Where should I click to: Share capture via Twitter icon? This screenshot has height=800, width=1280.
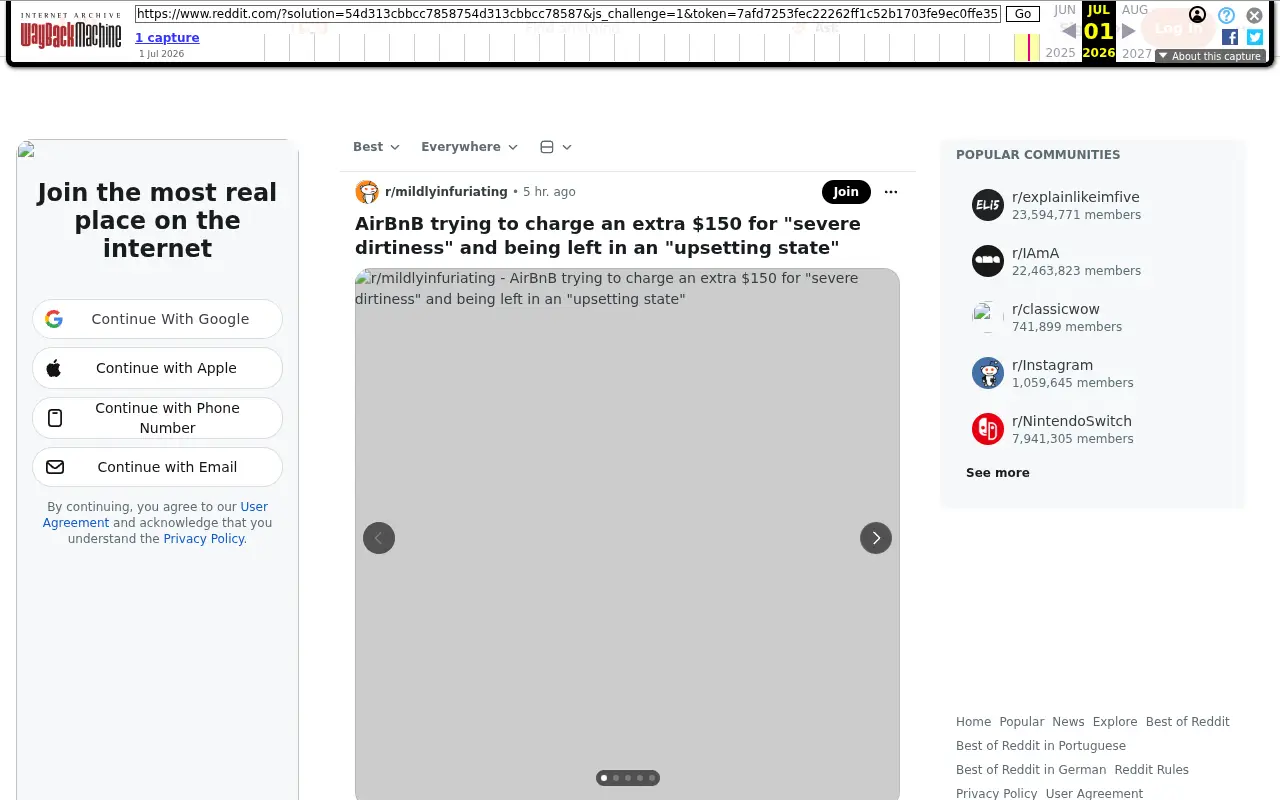[1255, 37]
